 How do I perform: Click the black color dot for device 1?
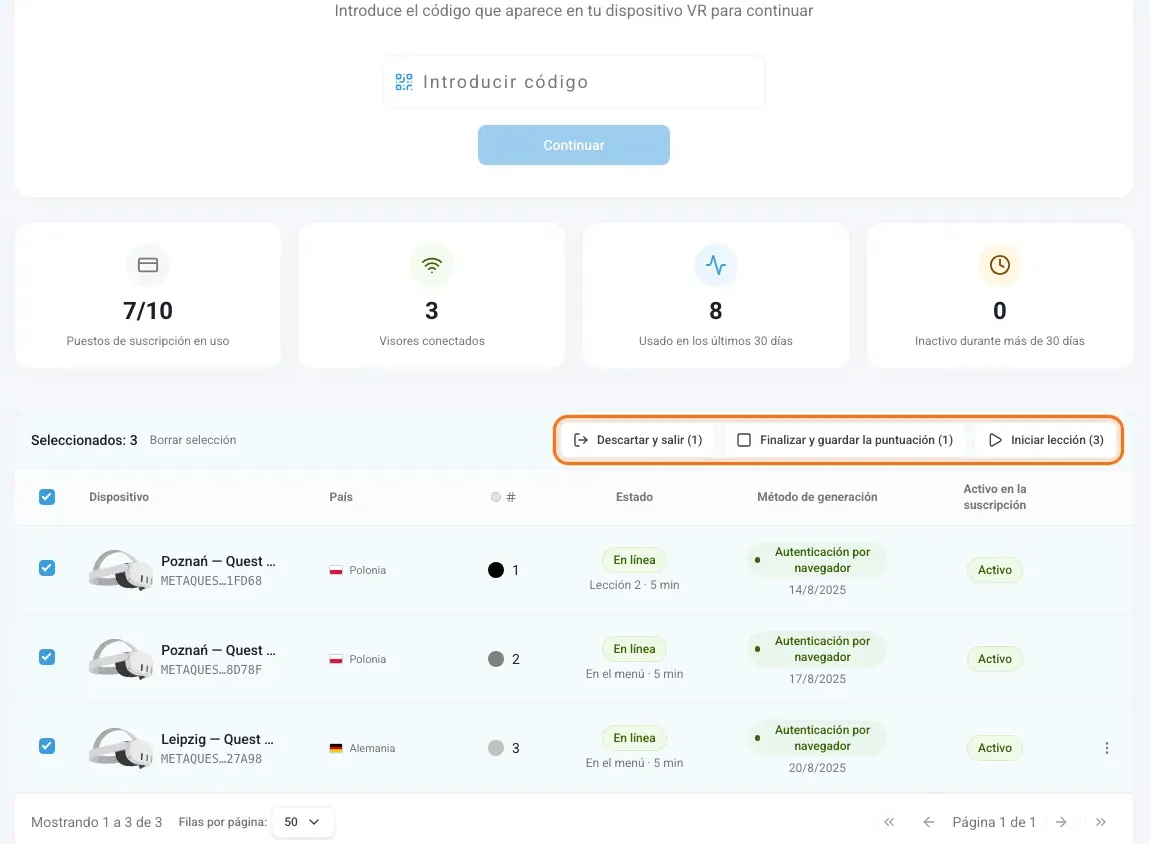tap(496, 570)
